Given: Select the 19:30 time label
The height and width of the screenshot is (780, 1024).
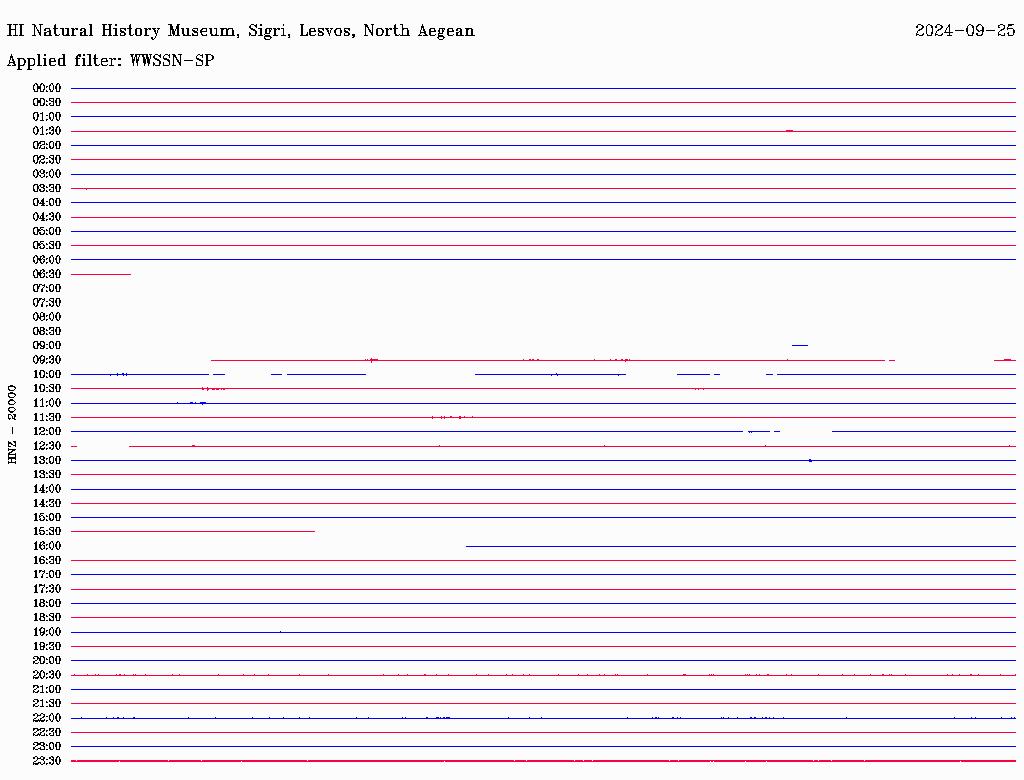Looking at the screenshot, I should coord(47,646).
